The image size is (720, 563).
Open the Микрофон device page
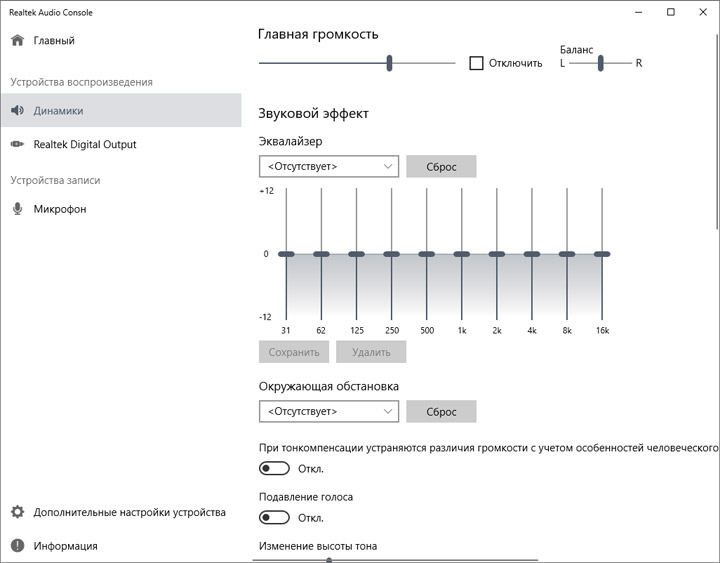60,209
